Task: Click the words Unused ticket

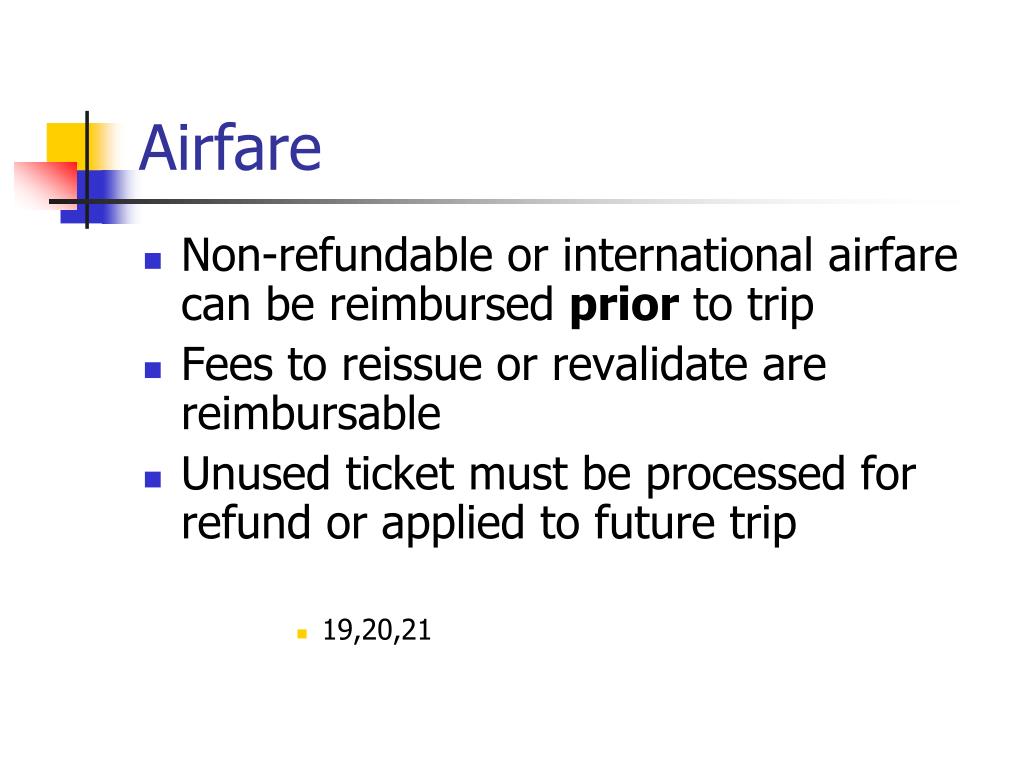Action: point(317,473)
